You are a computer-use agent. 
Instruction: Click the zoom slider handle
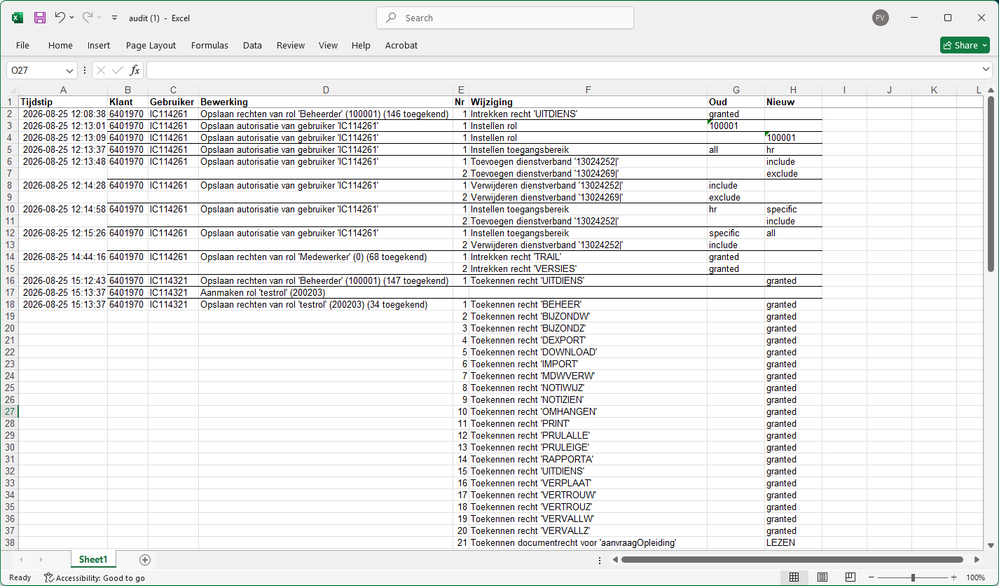click(x=913, y=577)
